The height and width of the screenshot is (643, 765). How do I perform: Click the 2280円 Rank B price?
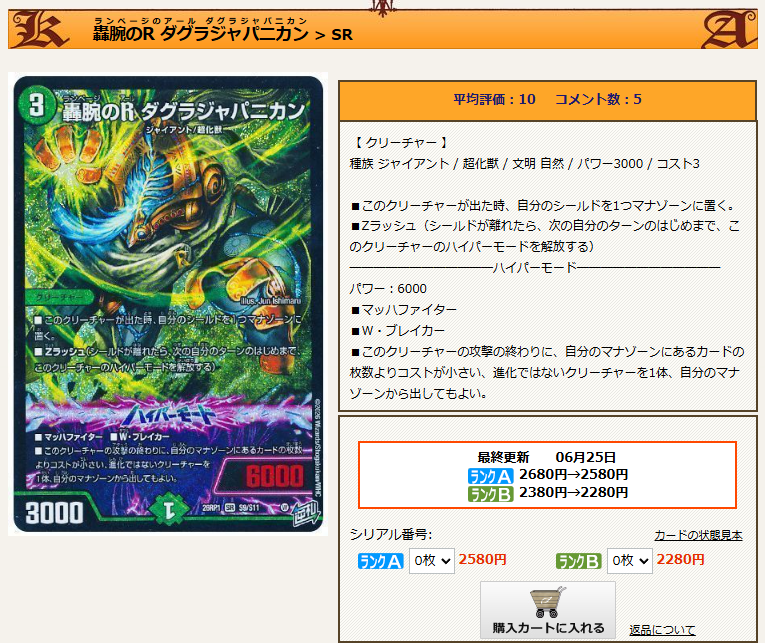click(680, 559)
